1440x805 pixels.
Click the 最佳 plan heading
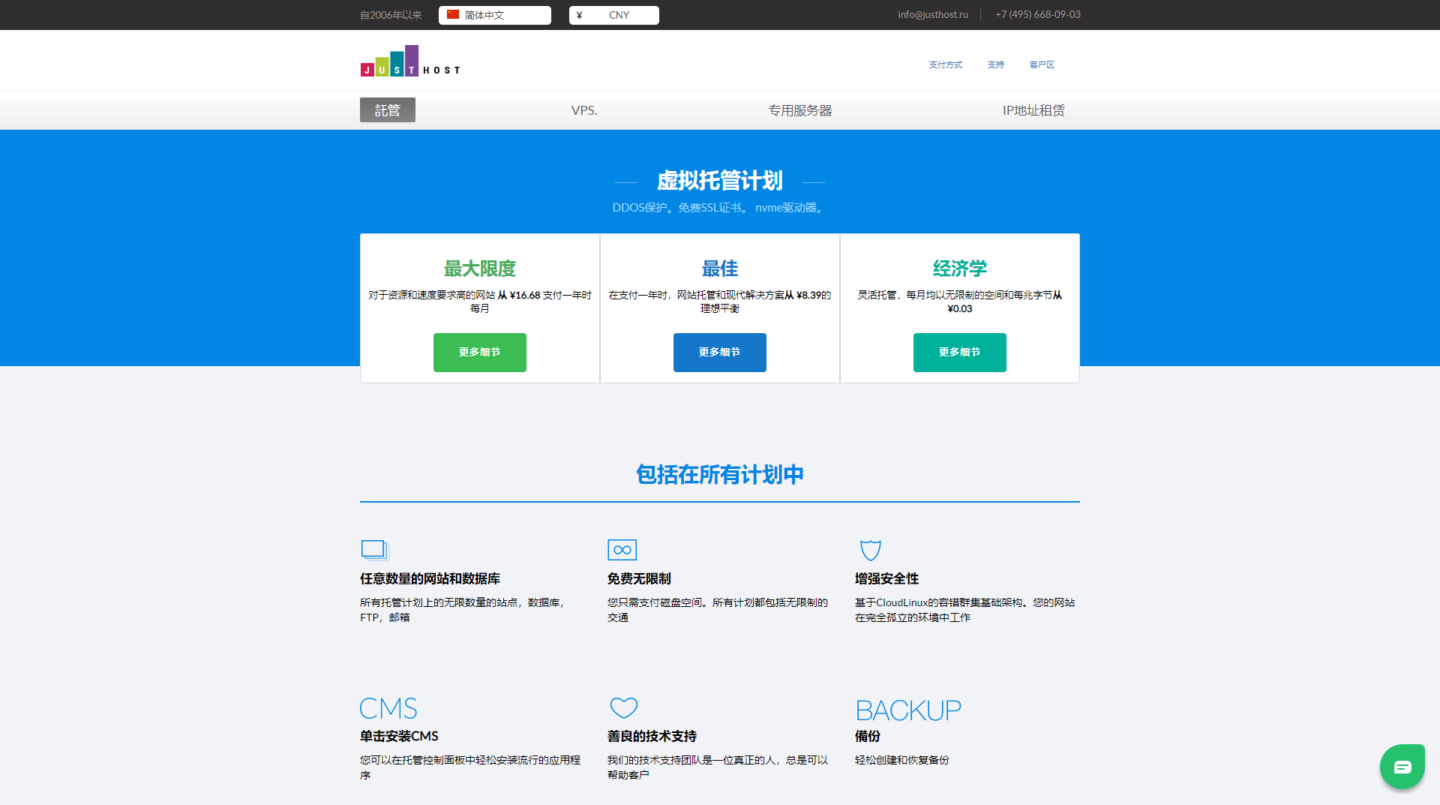click(720, 268)
